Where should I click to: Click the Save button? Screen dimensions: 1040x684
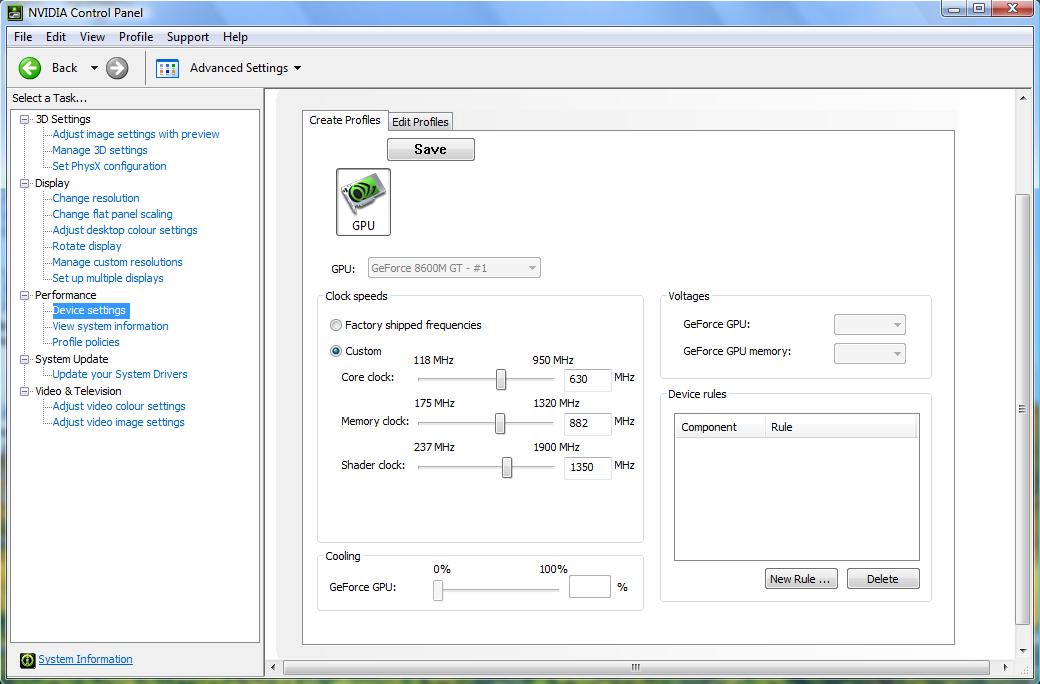tap(430, 149)
